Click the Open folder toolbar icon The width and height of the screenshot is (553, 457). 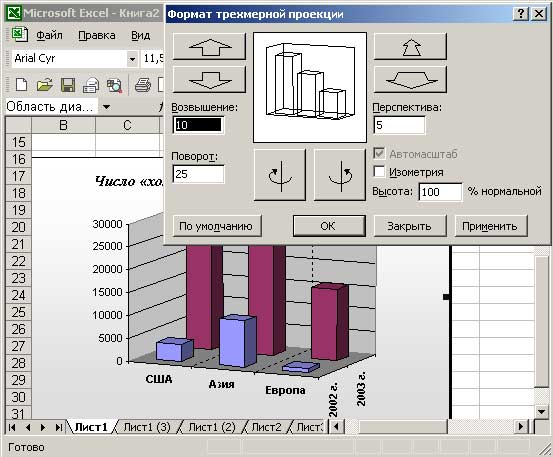pyautogui.click(x=44, y=85)
